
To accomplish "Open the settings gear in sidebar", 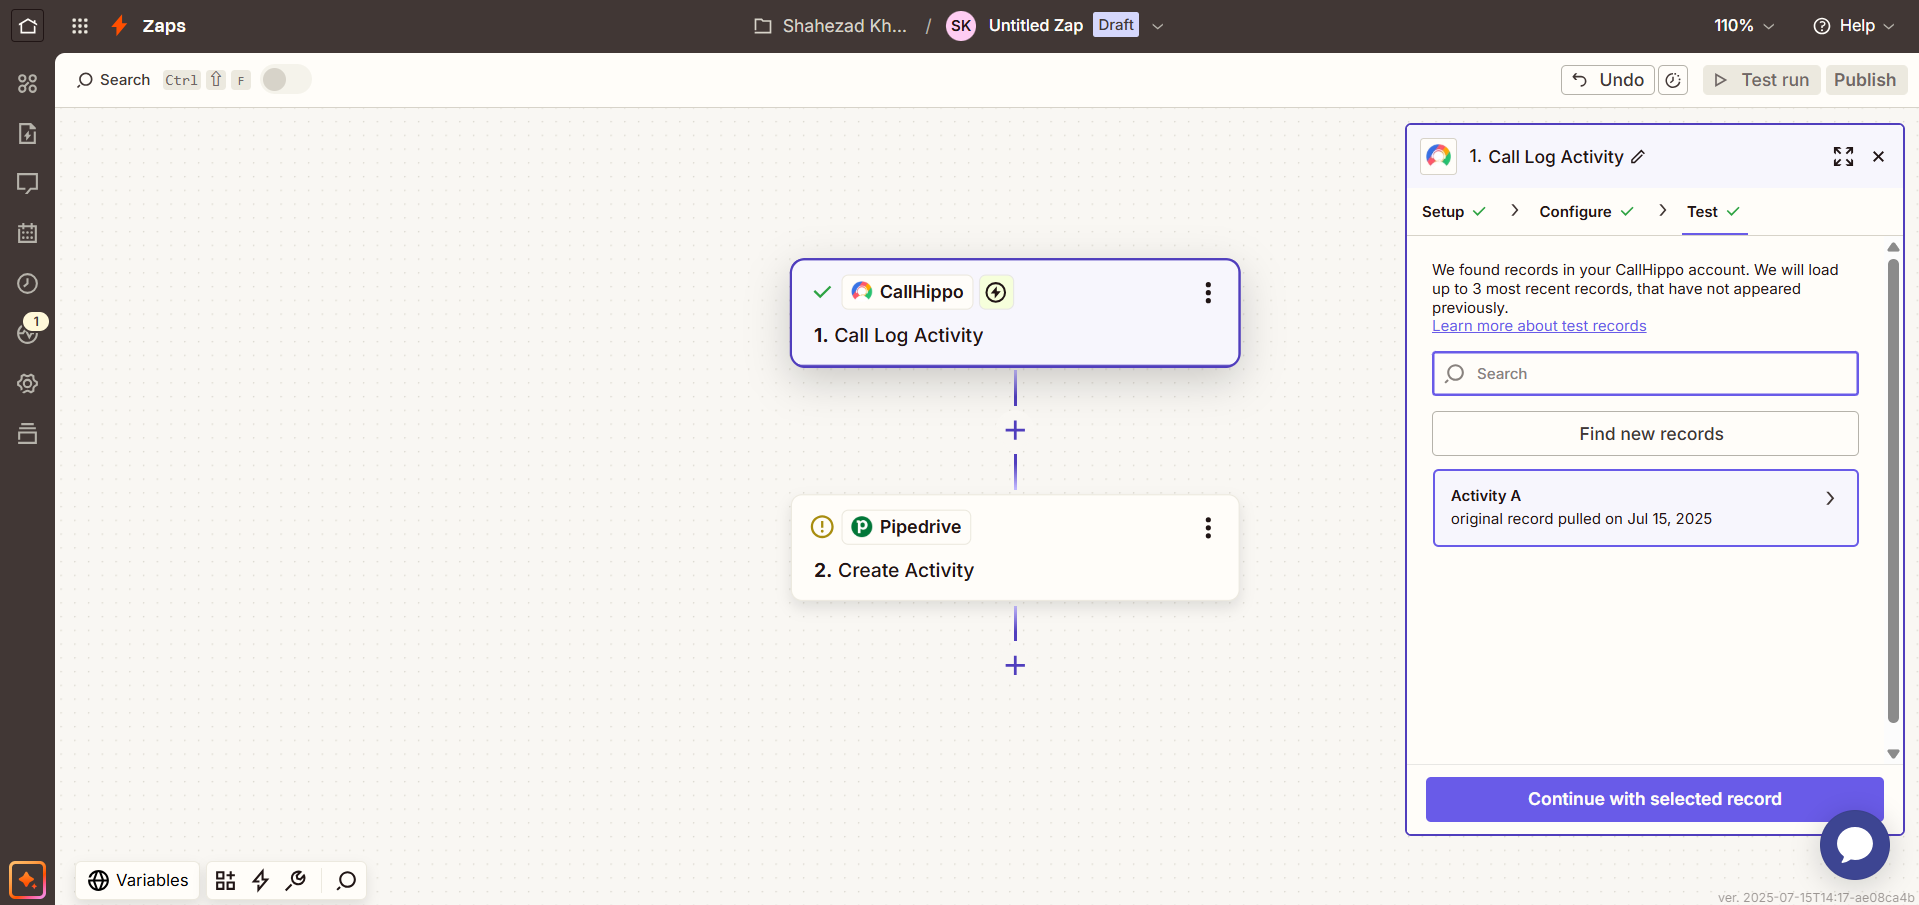I will click(27, 383).
